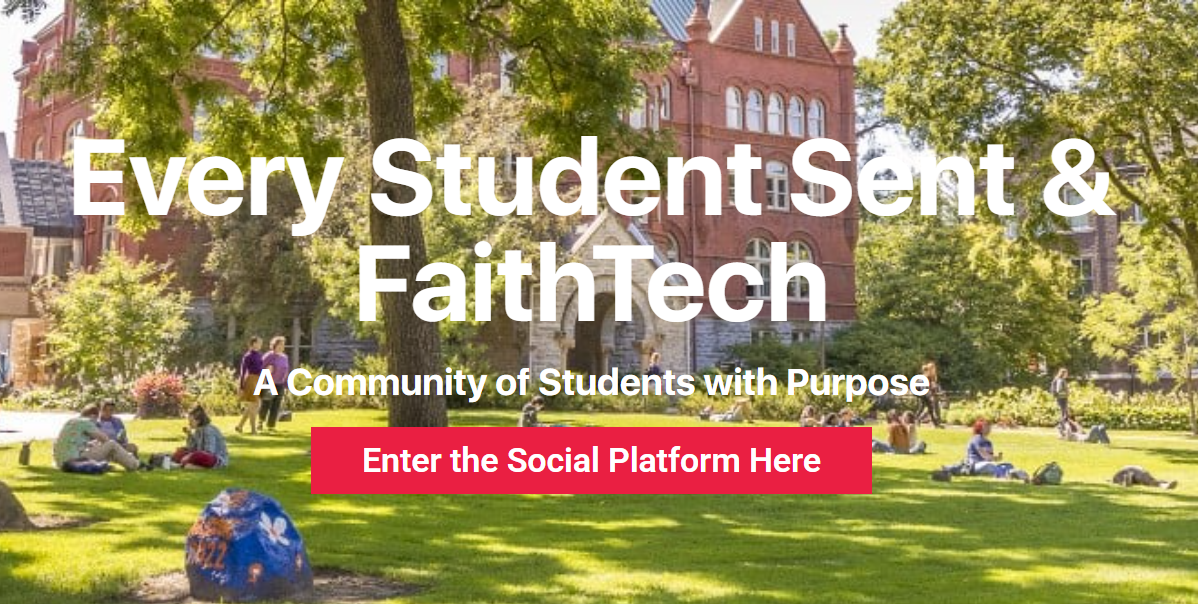This screenshot has width=1198, height=604.
Task: Click the Enter the Social Platform Here button
Action: coord(591,460)
